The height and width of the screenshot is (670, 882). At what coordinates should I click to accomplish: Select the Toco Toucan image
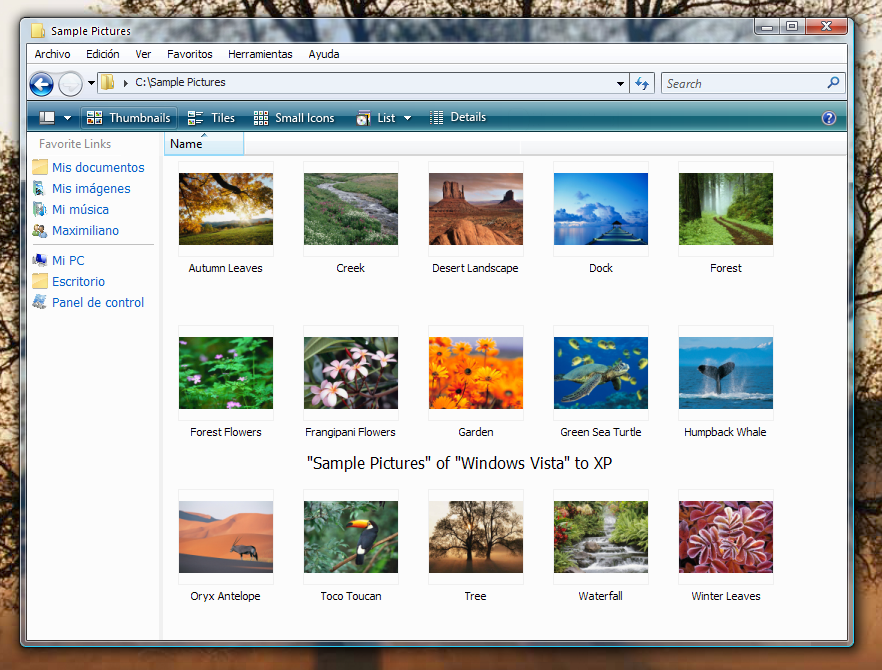point(350,537)
